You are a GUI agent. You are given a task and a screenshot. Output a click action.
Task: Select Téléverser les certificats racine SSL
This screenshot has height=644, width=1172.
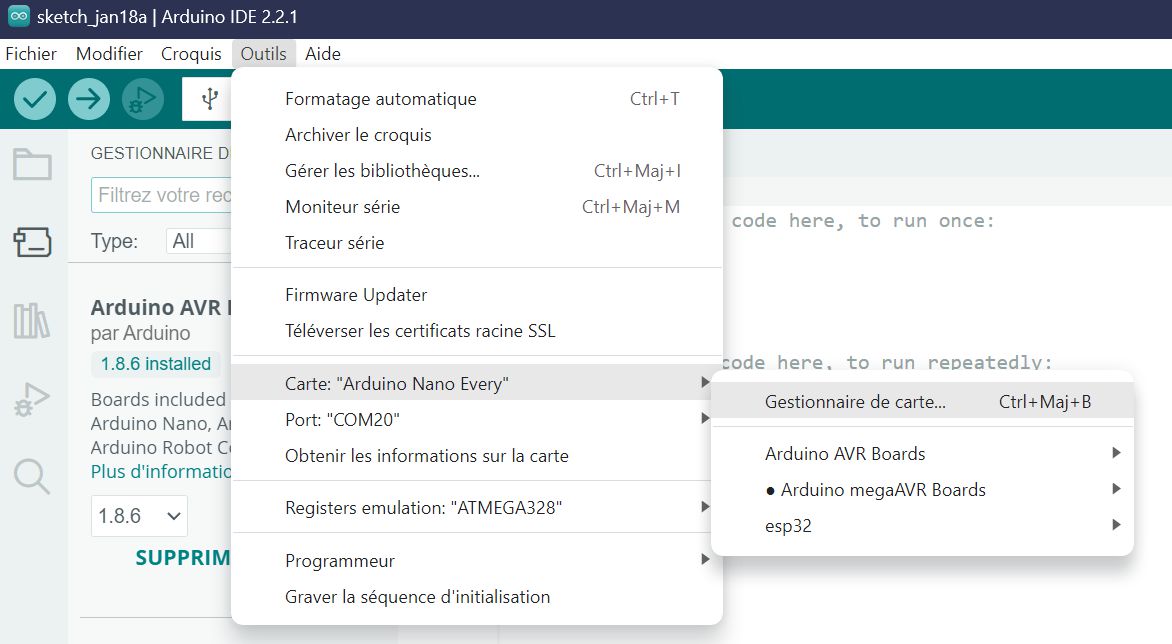click(x=477, y=331)
